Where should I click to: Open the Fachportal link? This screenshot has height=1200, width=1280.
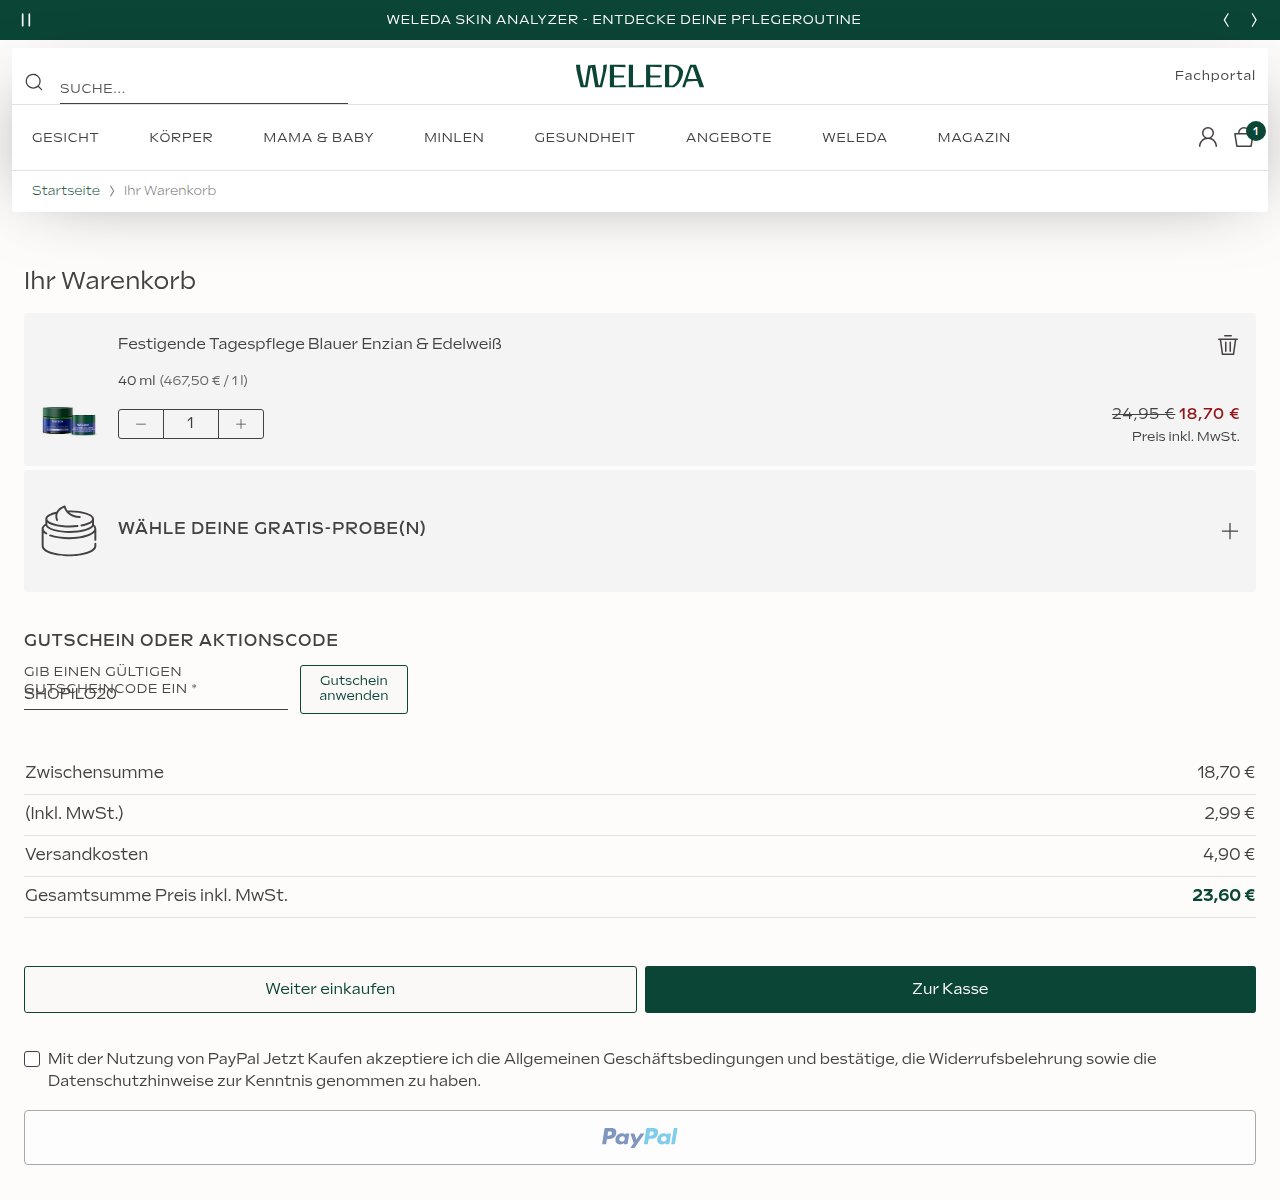[x=1215, y=75]
